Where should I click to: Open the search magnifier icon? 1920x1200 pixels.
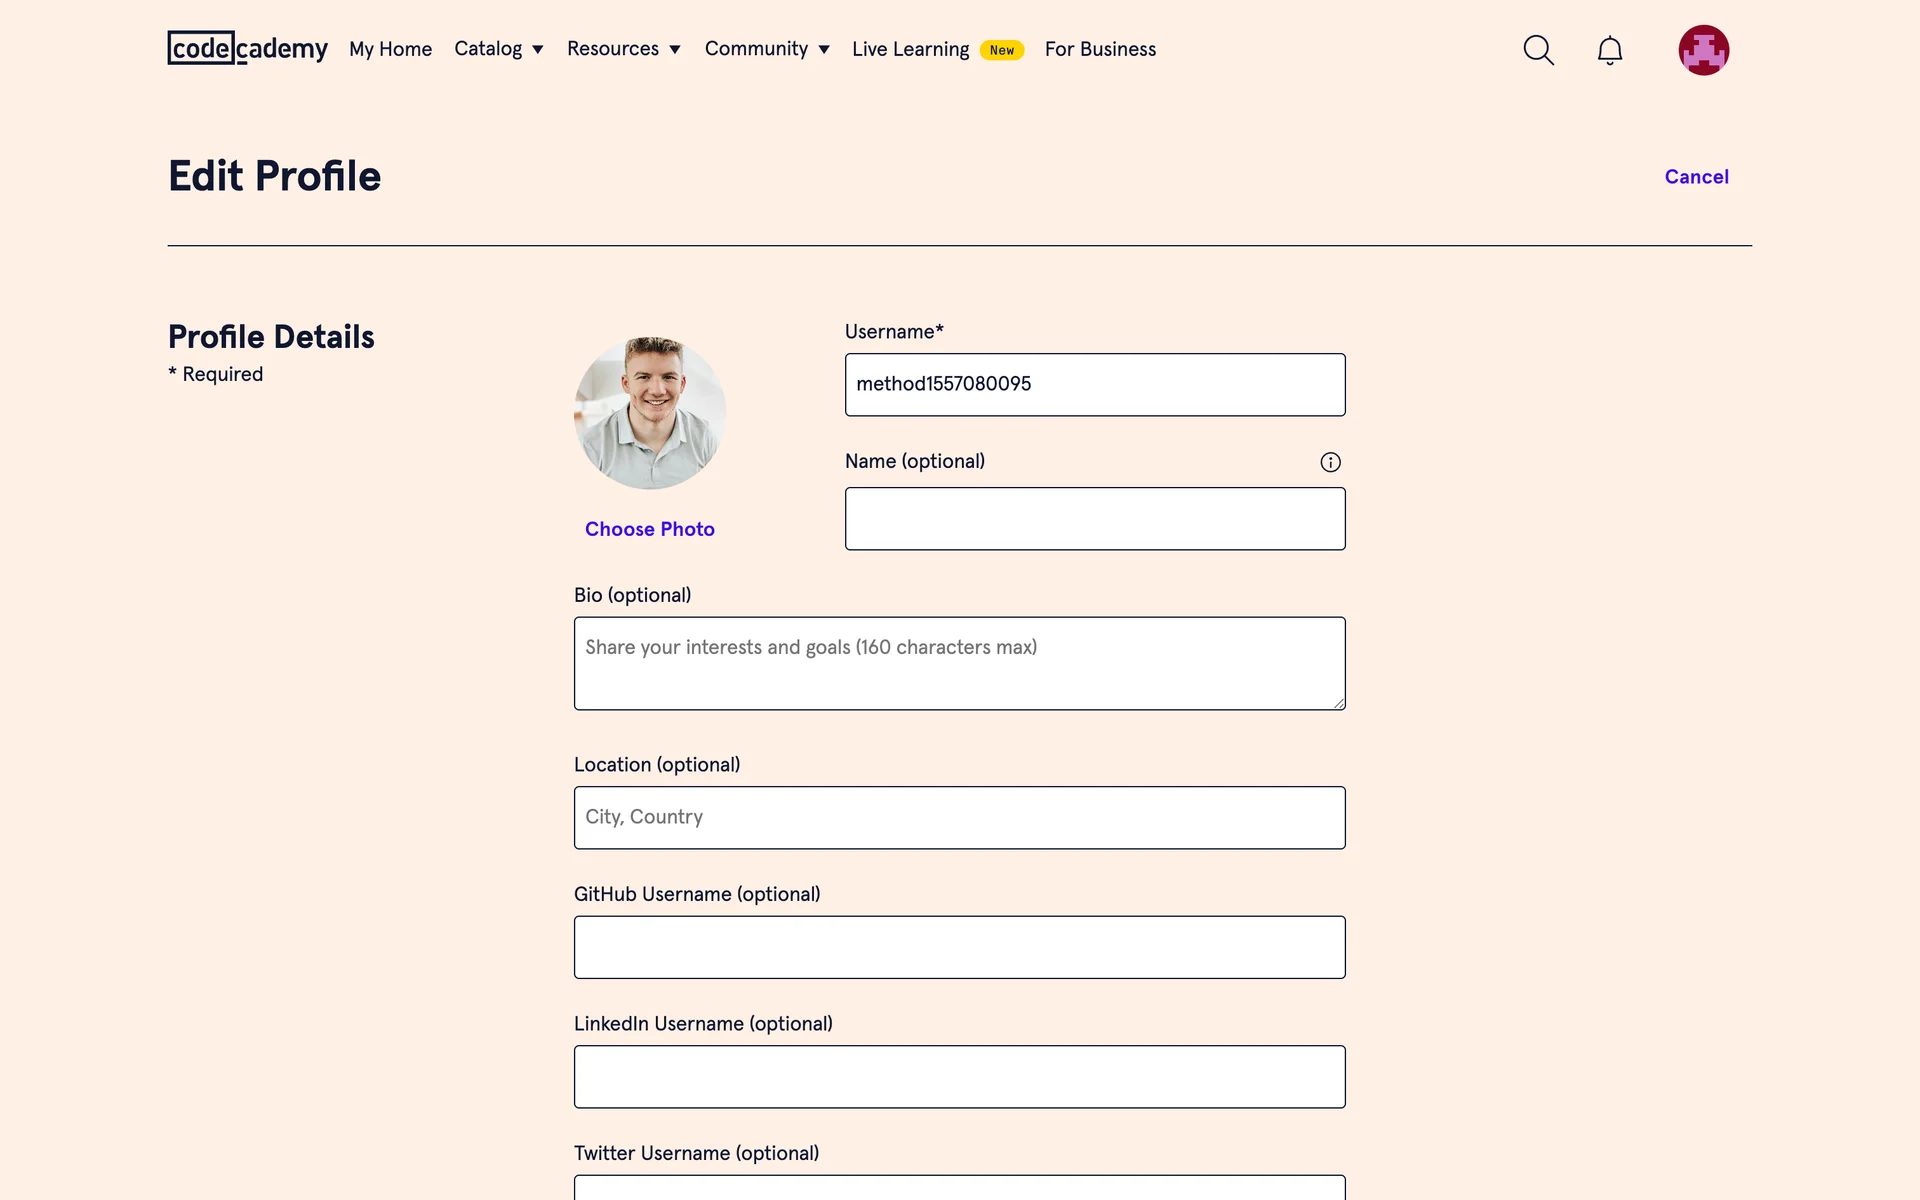point(1538,50)
